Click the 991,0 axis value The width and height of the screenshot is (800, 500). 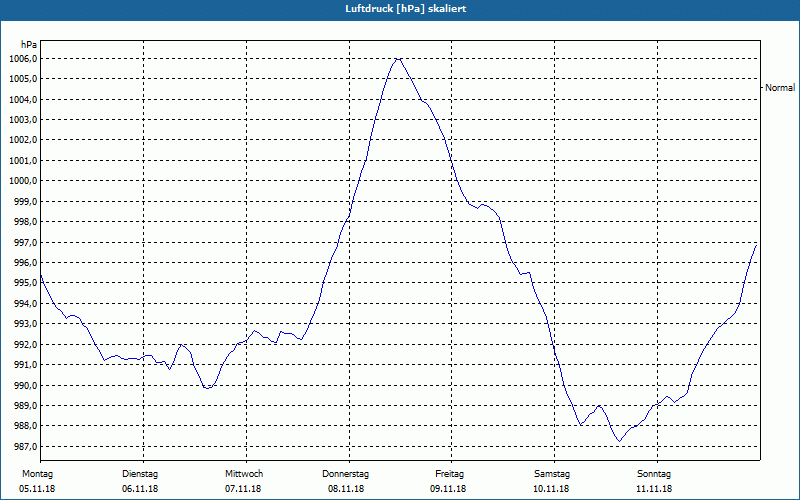(x=25, y=365)
